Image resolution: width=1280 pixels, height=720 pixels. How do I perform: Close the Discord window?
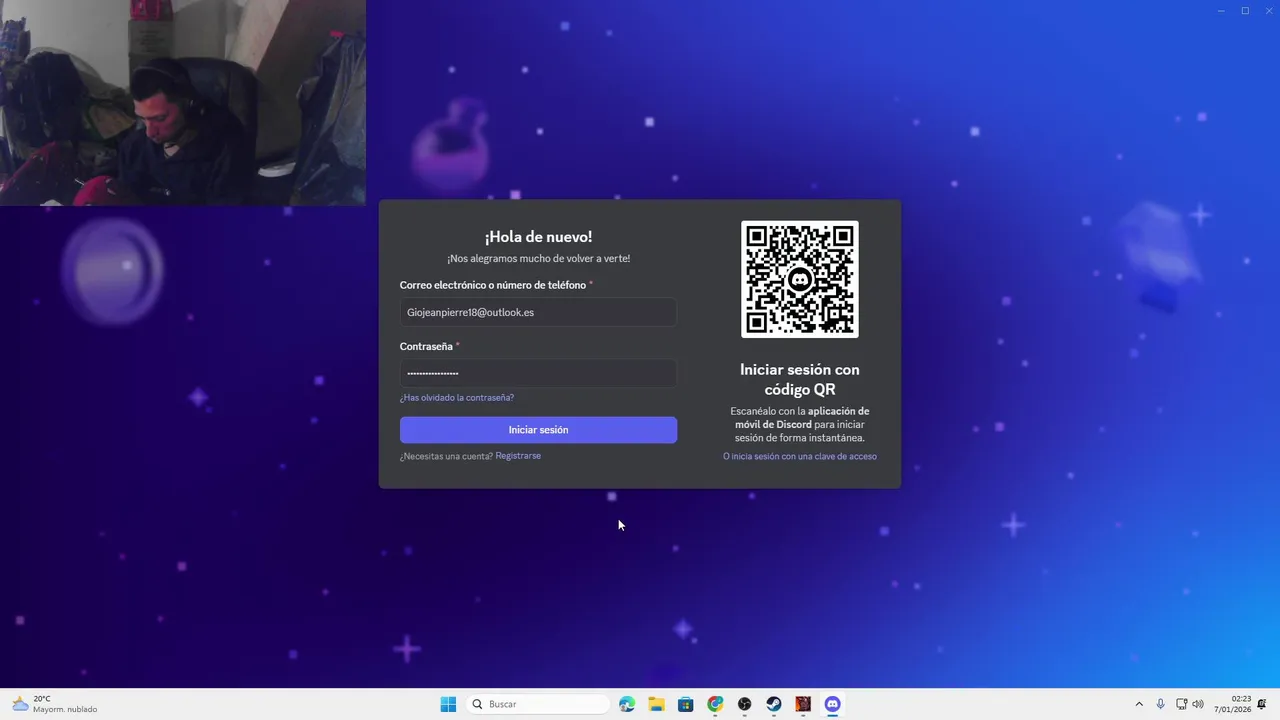pyautogui.click(x=1268, y=11)
